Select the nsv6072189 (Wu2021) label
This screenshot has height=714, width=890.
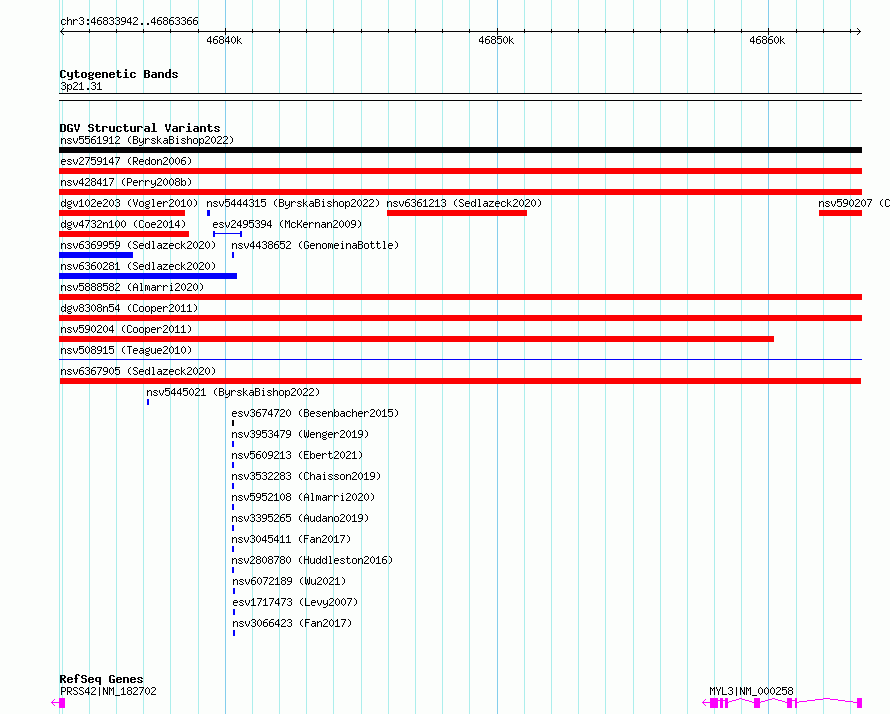tap(289, 581)
